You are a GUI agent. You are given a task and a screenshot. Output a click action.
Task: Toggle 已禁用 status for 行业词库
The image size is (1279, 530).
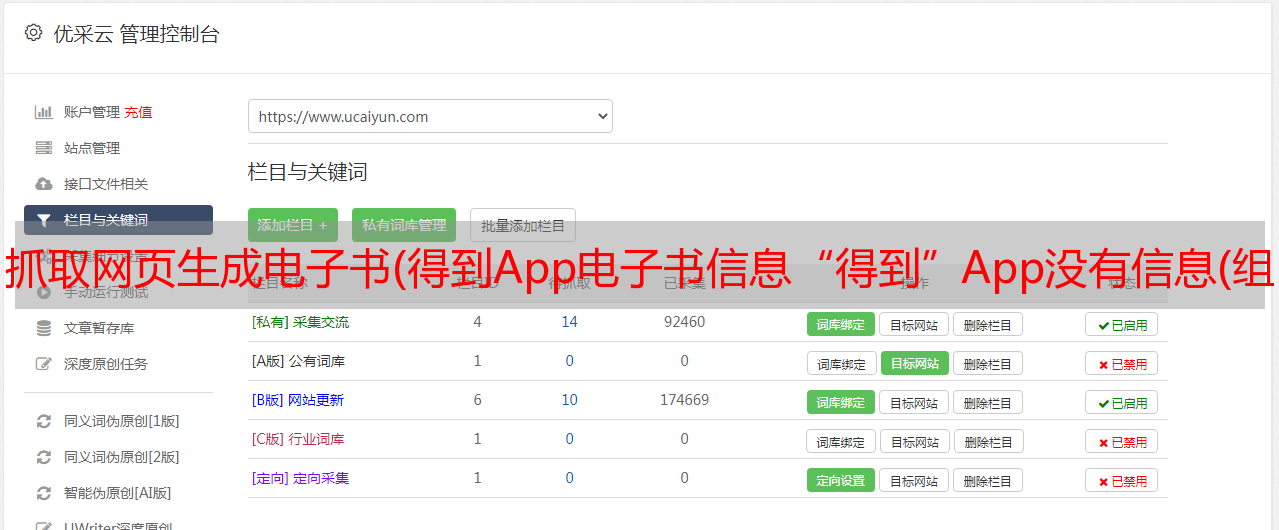pos(1121,441)
